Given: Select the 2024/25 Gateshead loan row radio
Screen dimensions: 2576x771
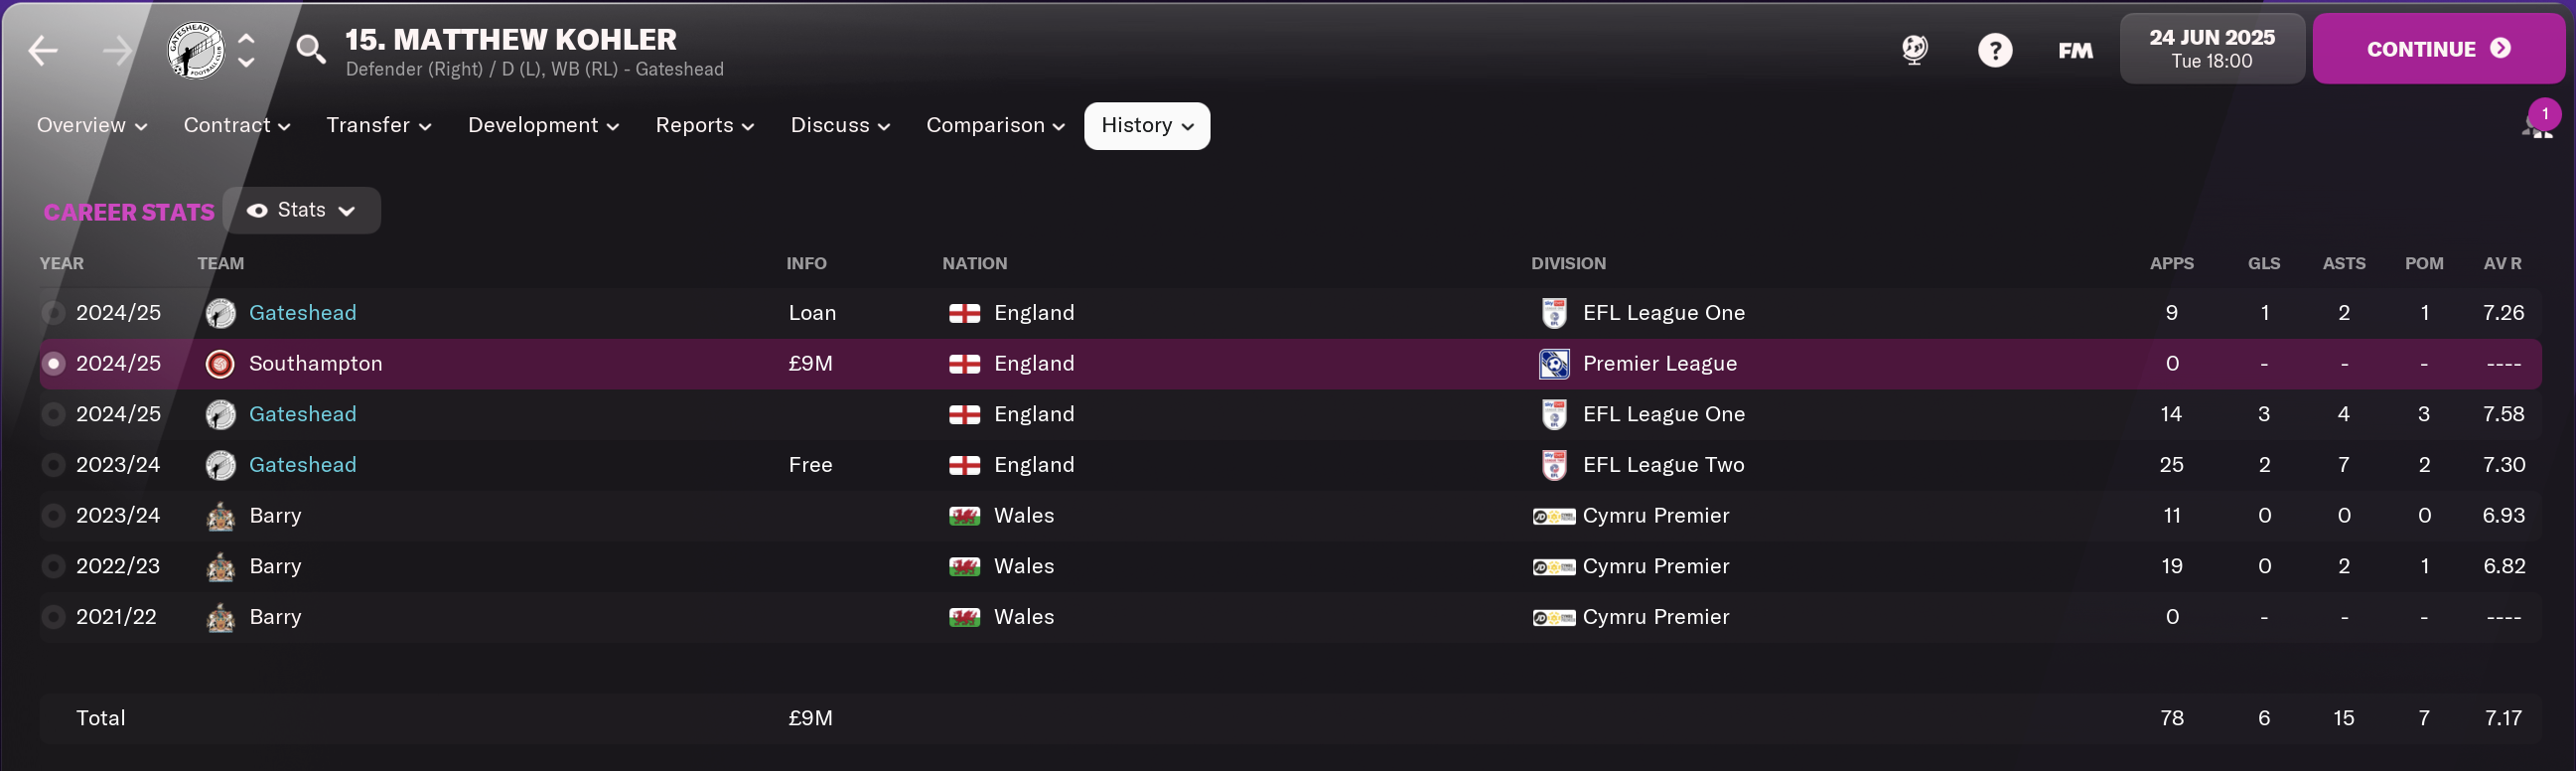Looking at the screenshot, I should [x=54, y=313].
